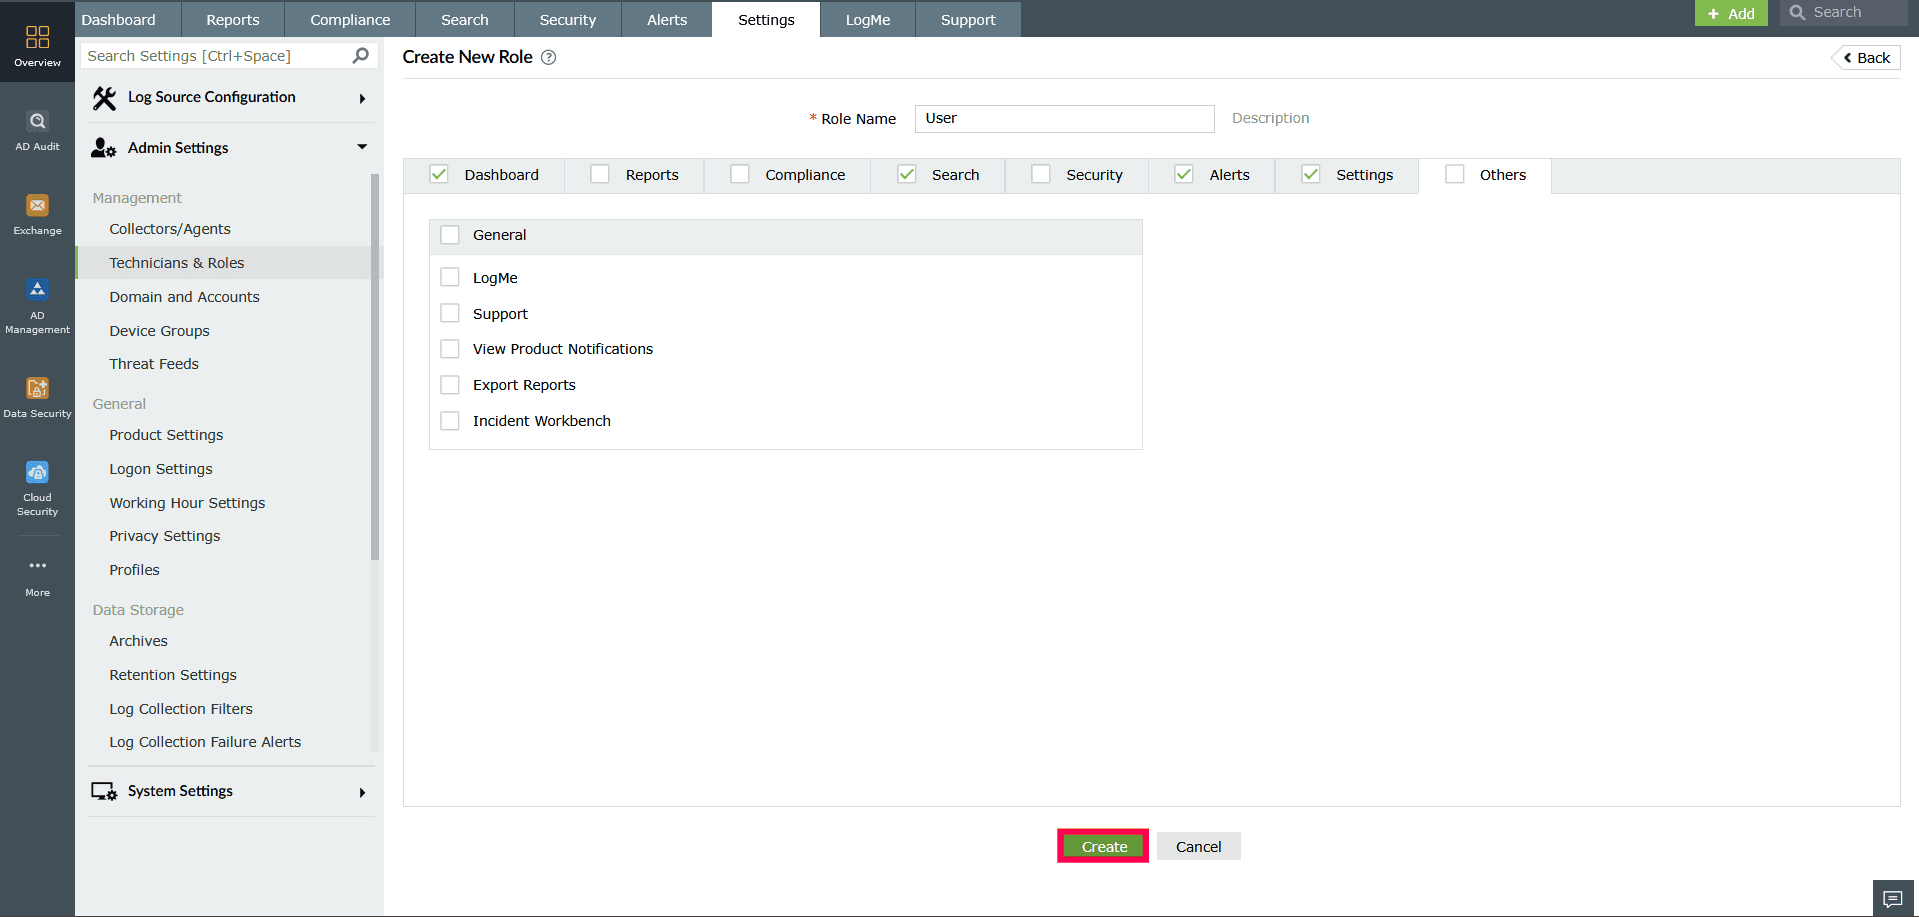Select the Cloud Security sidebar icon
Image resolution: width=1919 pixels, height=917 pixels.
click(37, 475)
